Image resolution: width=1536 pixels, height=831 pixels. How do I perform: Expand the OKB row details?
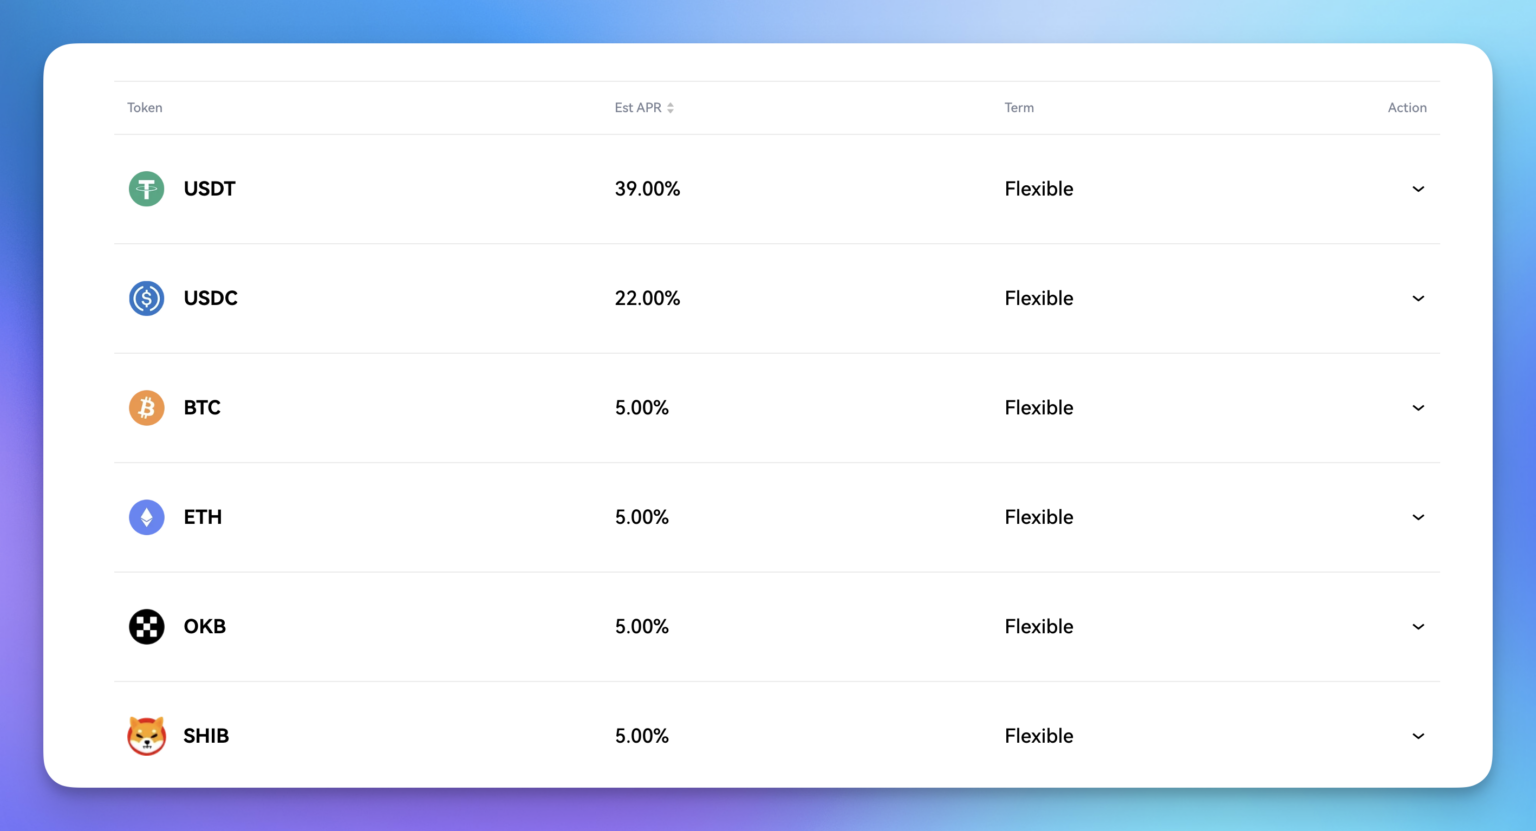tap(1418, 626)
